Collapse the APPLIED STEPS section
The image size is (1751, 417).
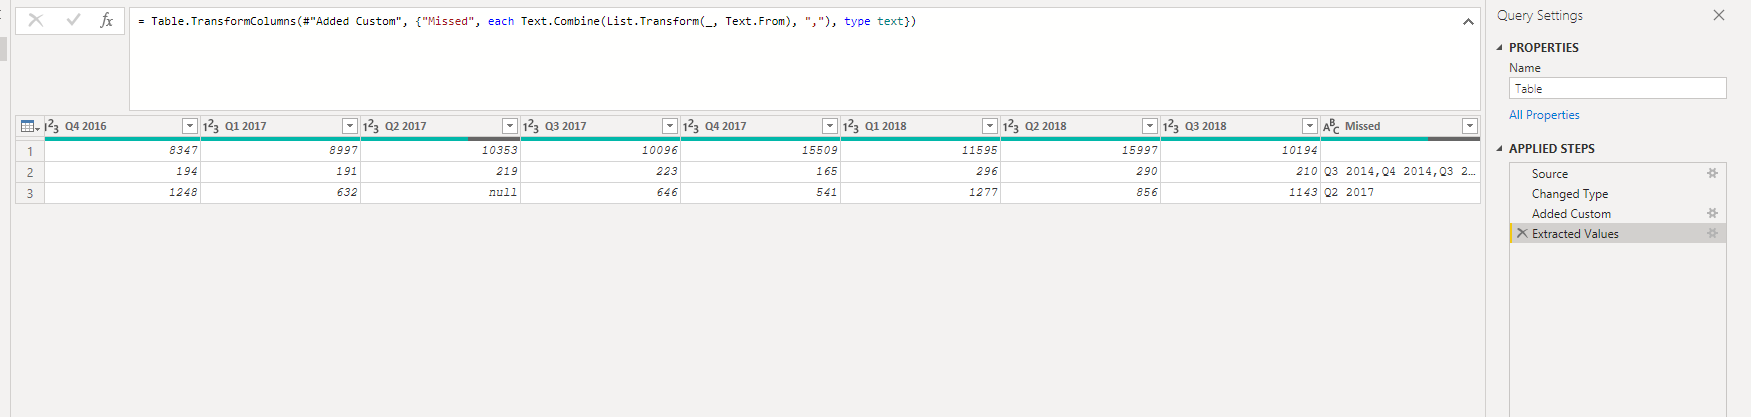click(1500, 148)
